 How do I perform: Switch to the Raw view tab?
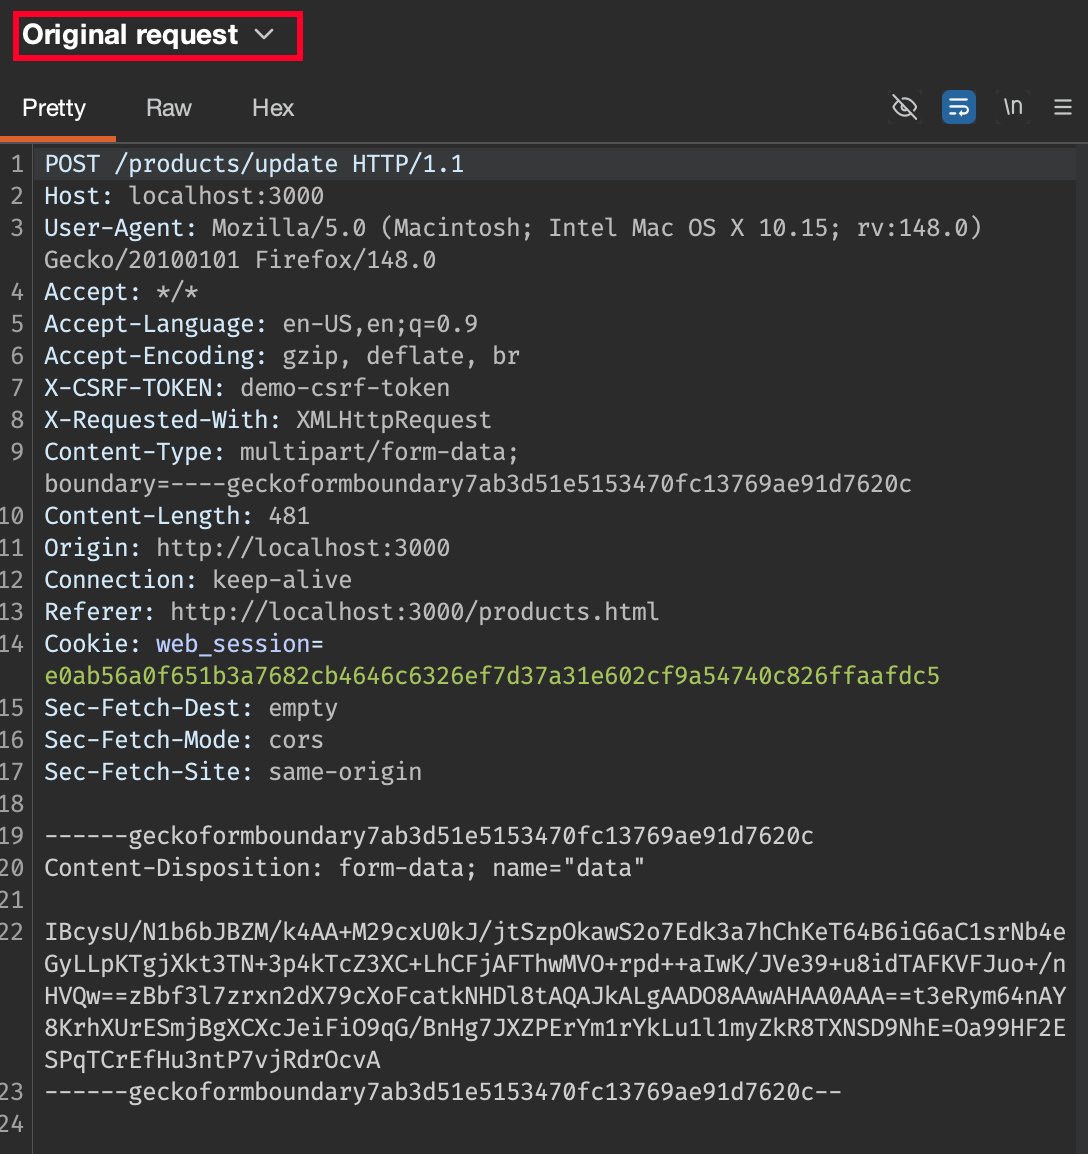tap(168, 108)
